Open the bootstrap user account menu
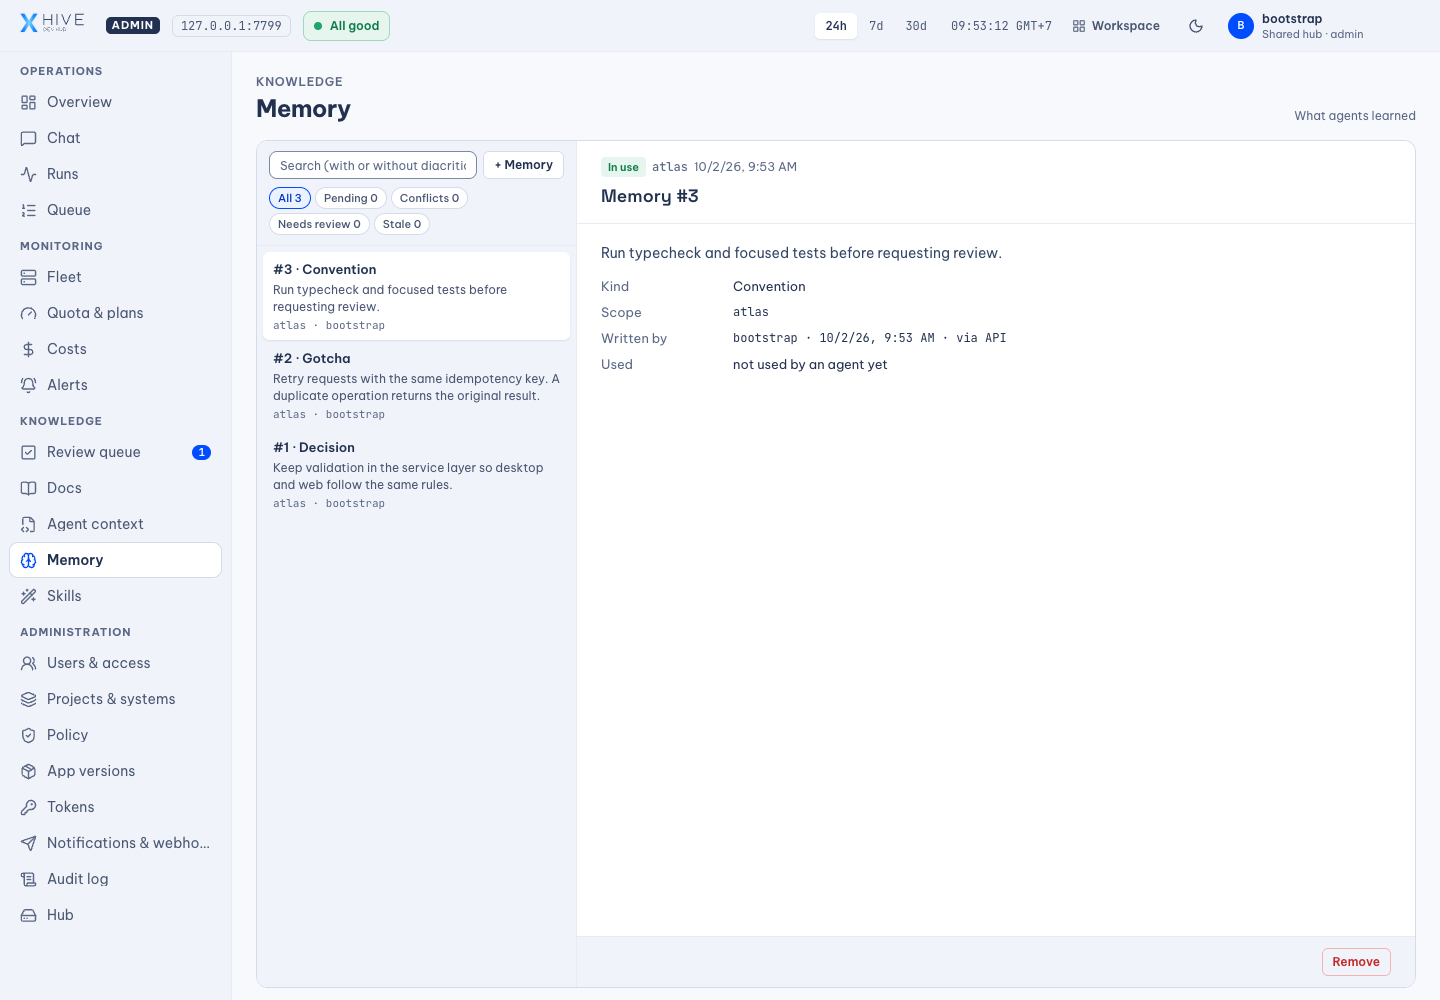Viewport: 1440px width, 1000px height. 1296,26
